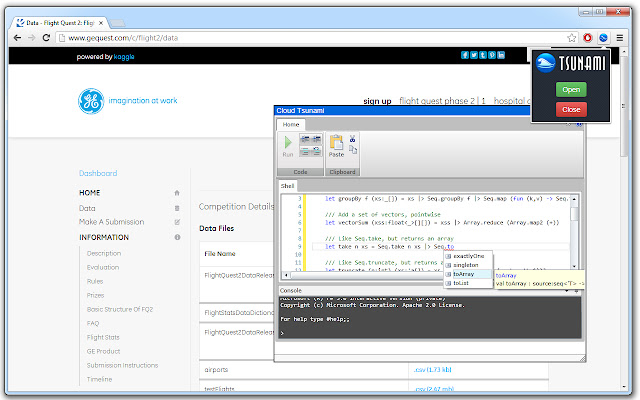Open a new browser tab
Screen dimensions: 640x400
pos(118,23)
